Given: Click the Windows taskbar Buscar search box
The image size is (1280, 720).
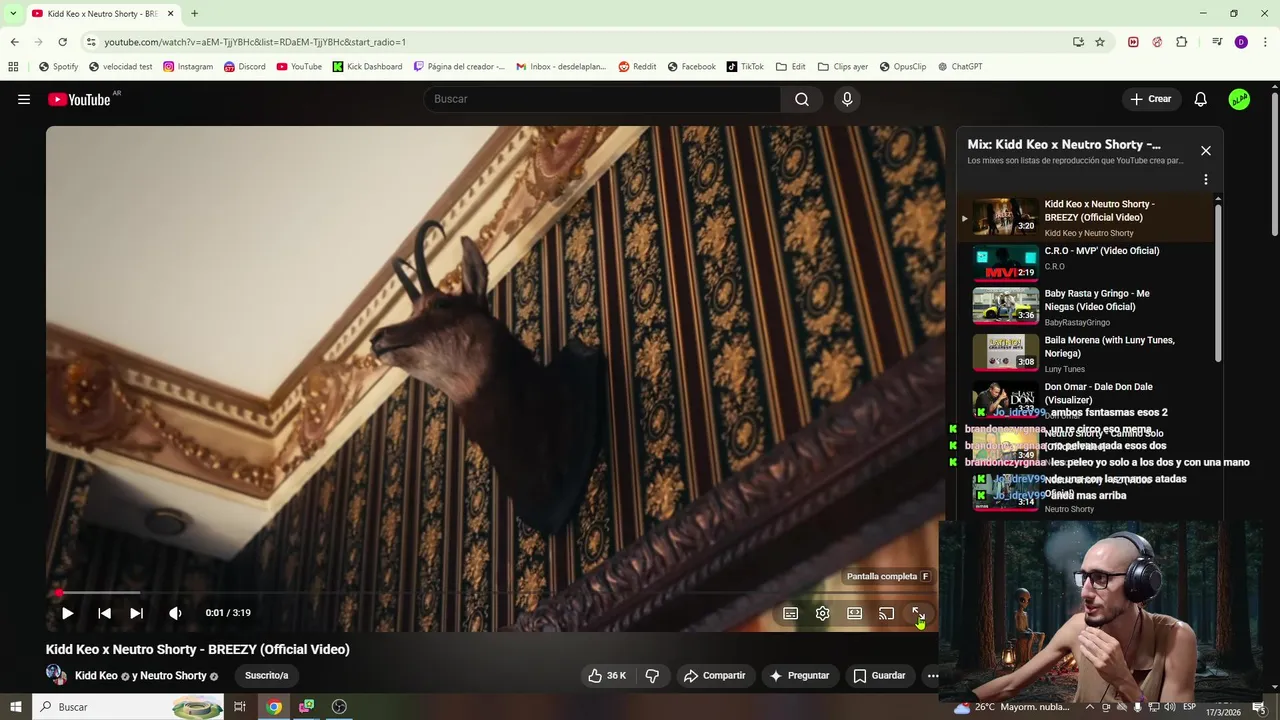Looking at the screenshot, I should click(128, 707).
